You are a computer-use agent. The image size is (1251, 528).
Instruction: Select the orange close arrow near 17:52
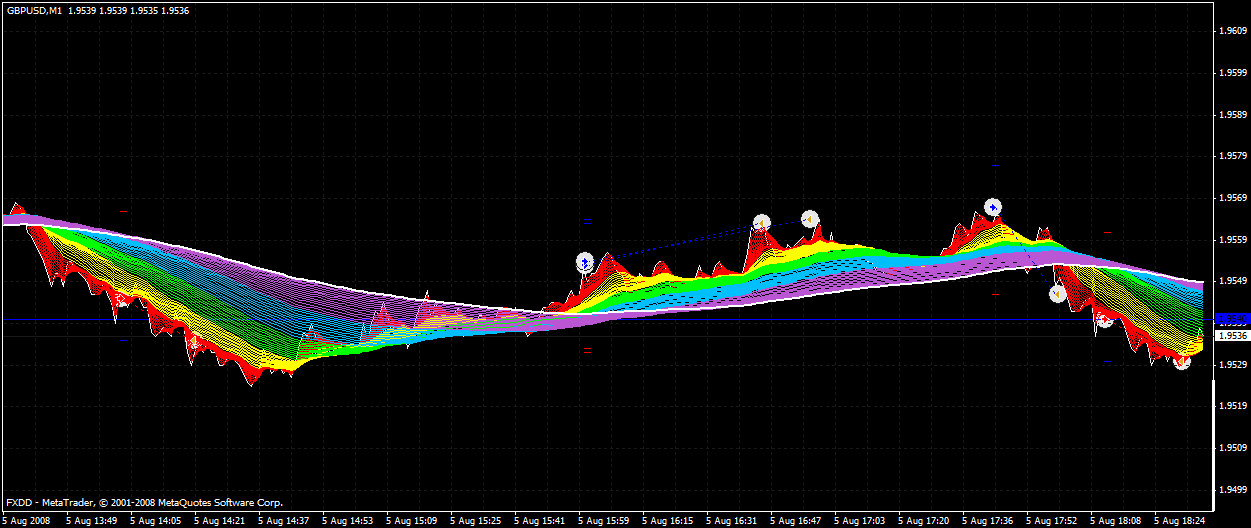point(1057,294)
